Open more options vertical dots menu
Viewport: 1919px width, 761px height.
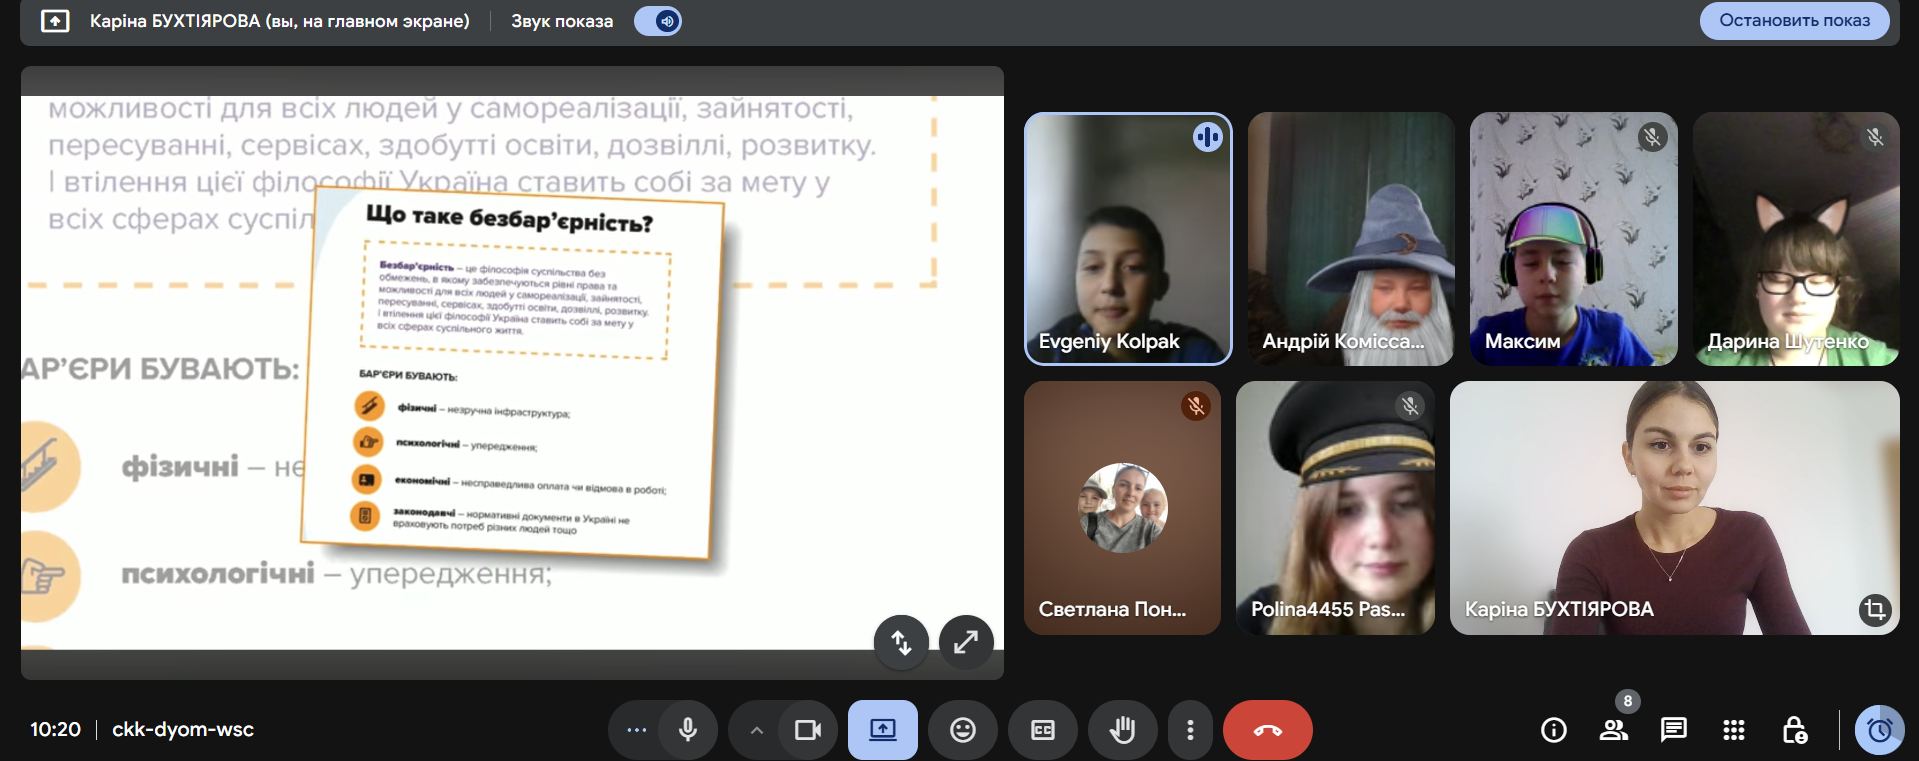pos(1189,730)
